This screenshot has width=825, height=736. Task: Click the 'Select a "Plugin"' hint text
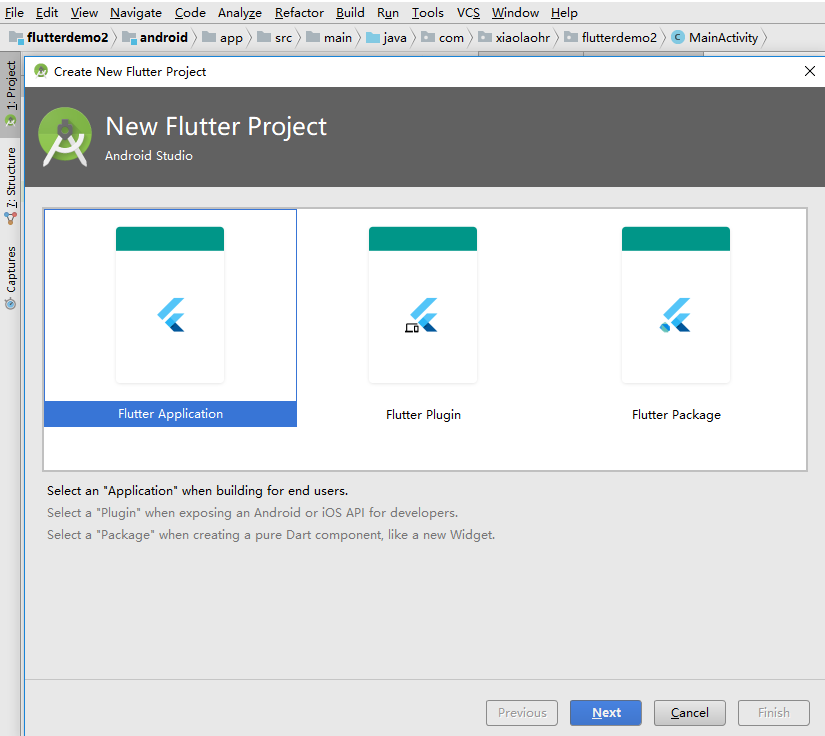pos(253,513)
